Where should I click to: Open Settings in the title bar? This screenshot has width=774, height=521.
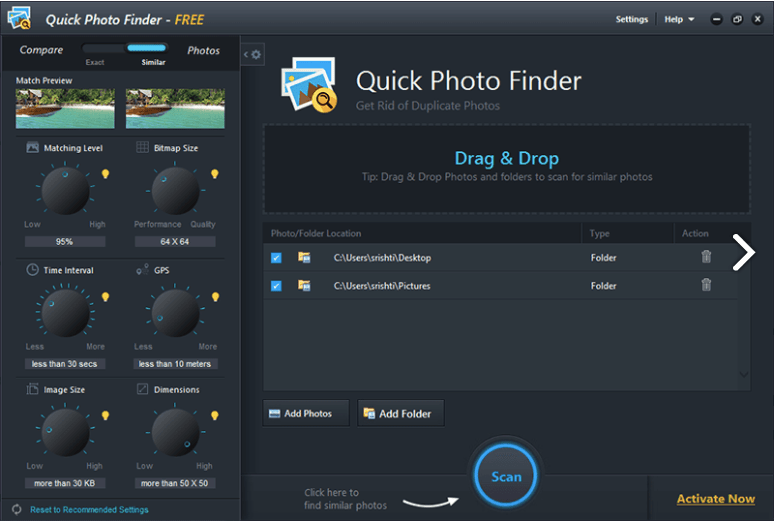click(x=631, y=19)
